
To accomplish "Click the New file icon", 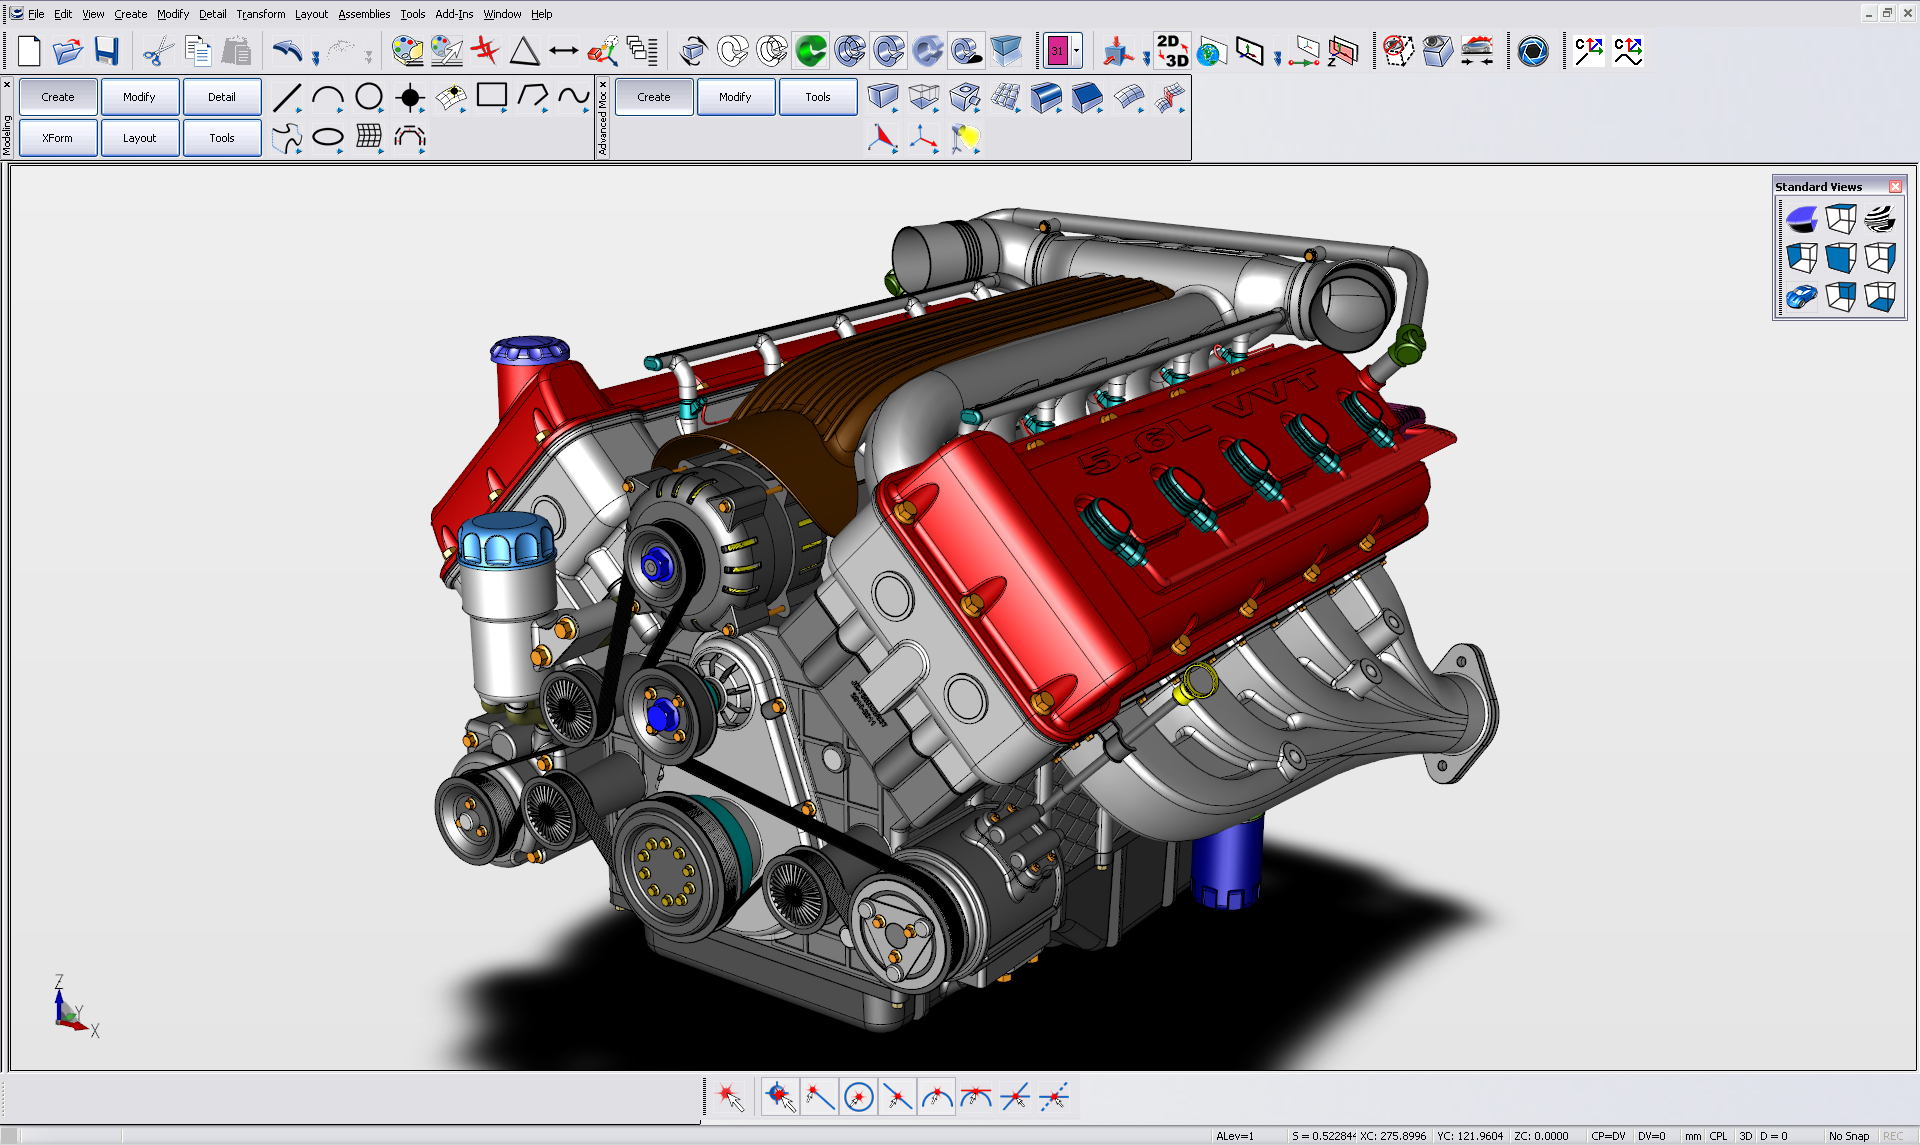I will 29,51.
